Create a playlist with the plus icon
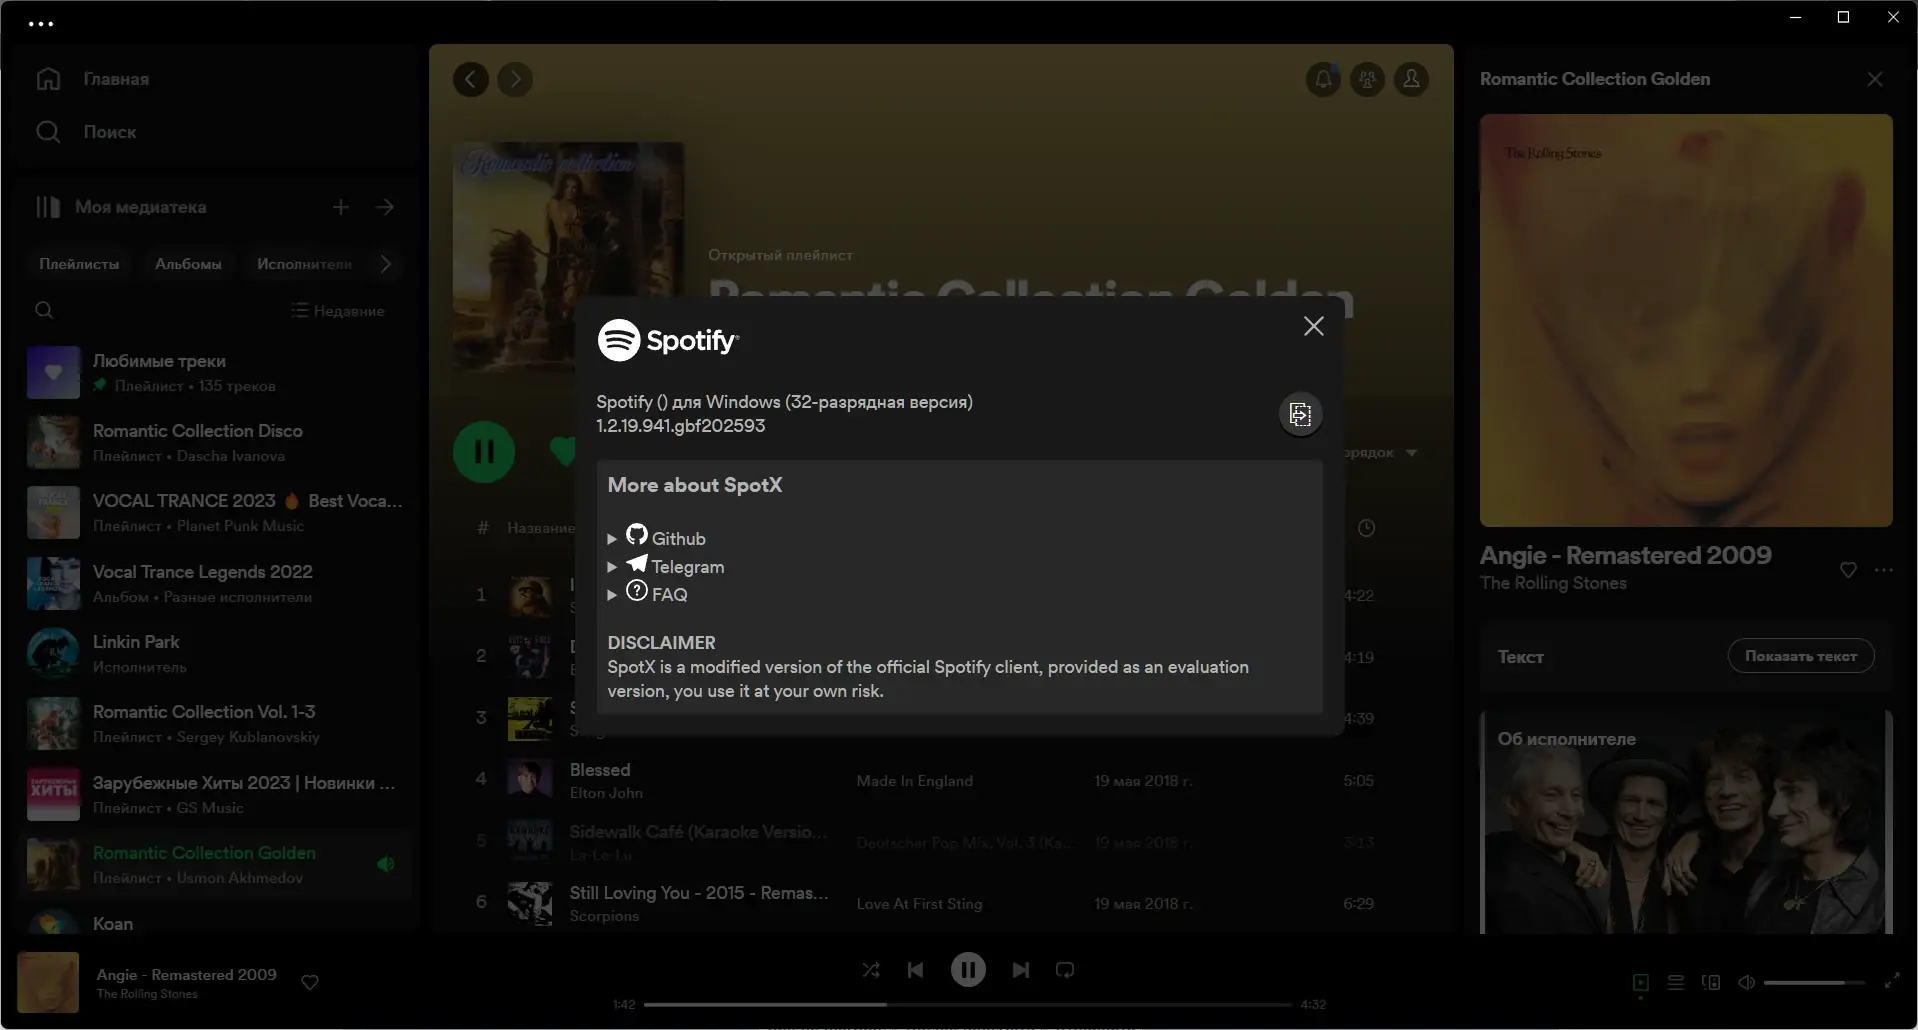 [x=341, y=207]
